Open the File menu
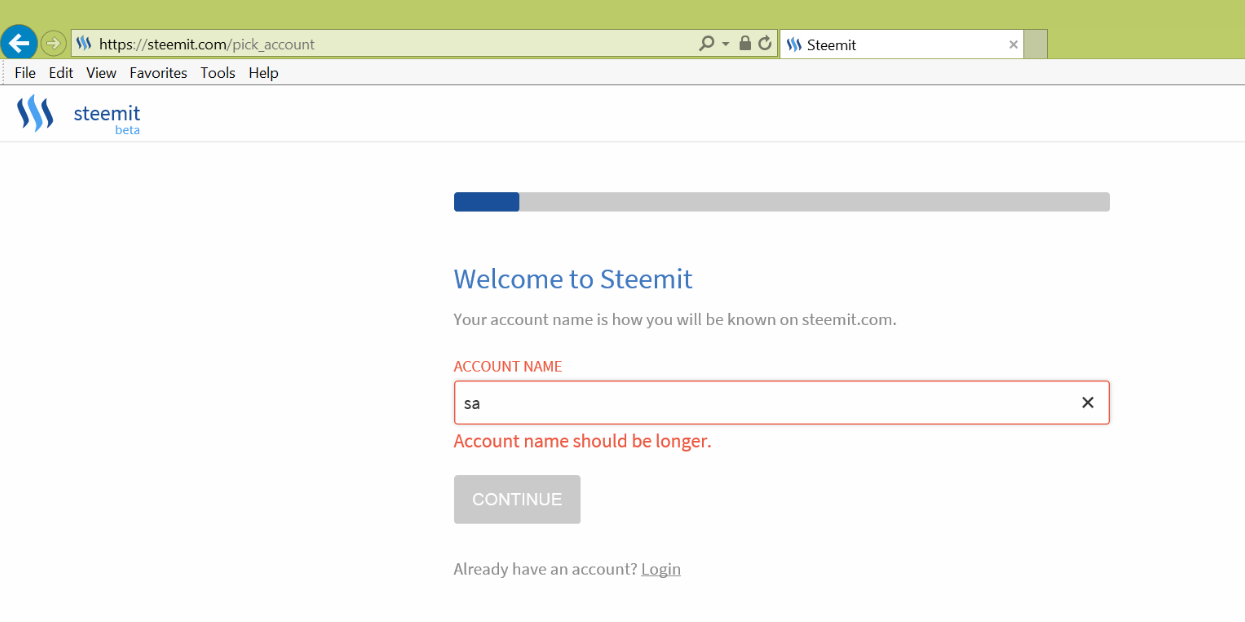The width and height of the screenshot is (1245, 622). [25, 73]
